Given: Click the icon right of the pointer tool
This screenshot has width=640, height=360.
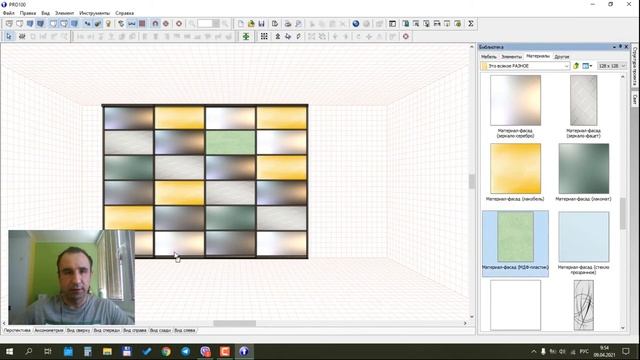Looking at the screenshot, I should point(22,36).
